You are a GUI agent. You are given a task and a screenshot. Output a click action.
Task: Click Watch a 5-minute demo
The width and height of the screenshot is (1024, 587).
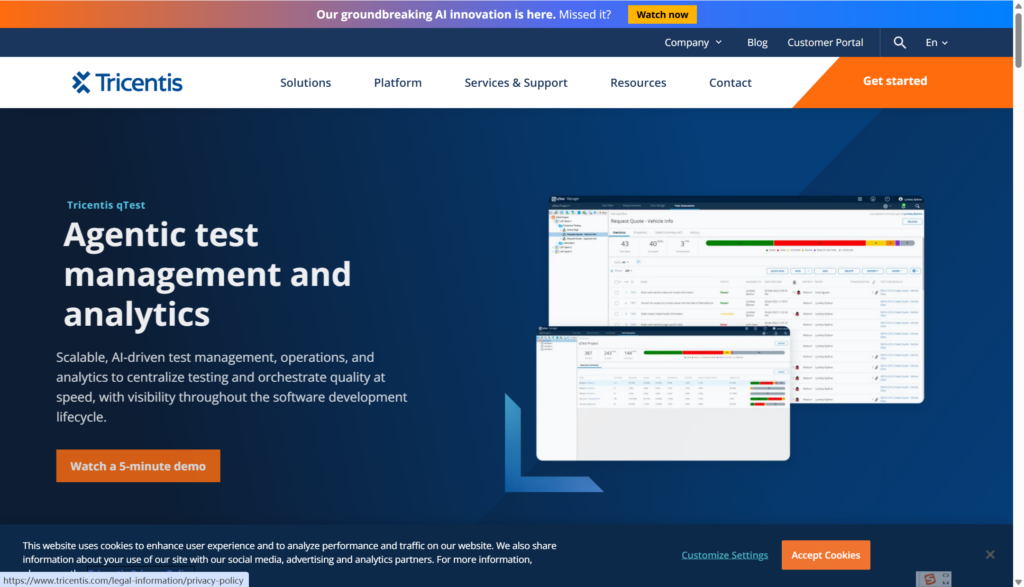[x=138, y=466]
